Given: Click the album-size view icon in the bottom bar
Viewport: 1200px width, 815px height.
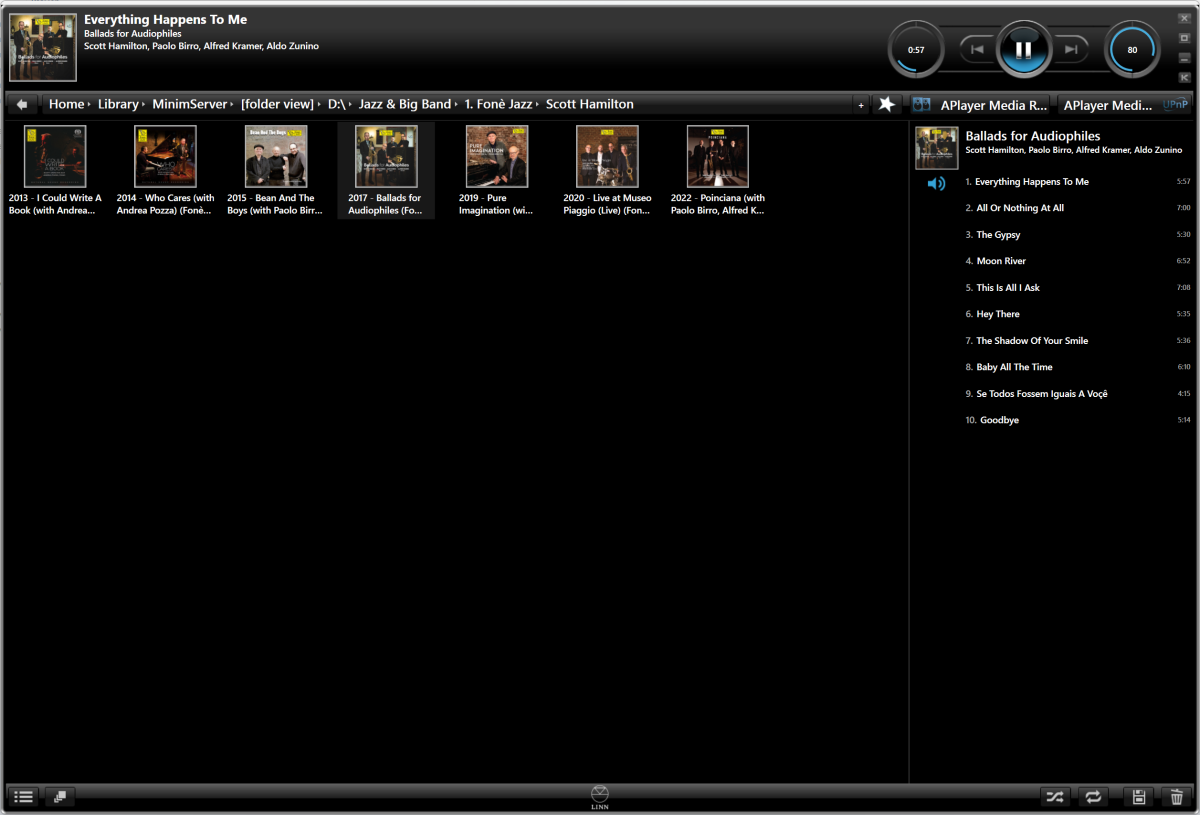Looking at the screenshot, I should (x=60, y=797).
